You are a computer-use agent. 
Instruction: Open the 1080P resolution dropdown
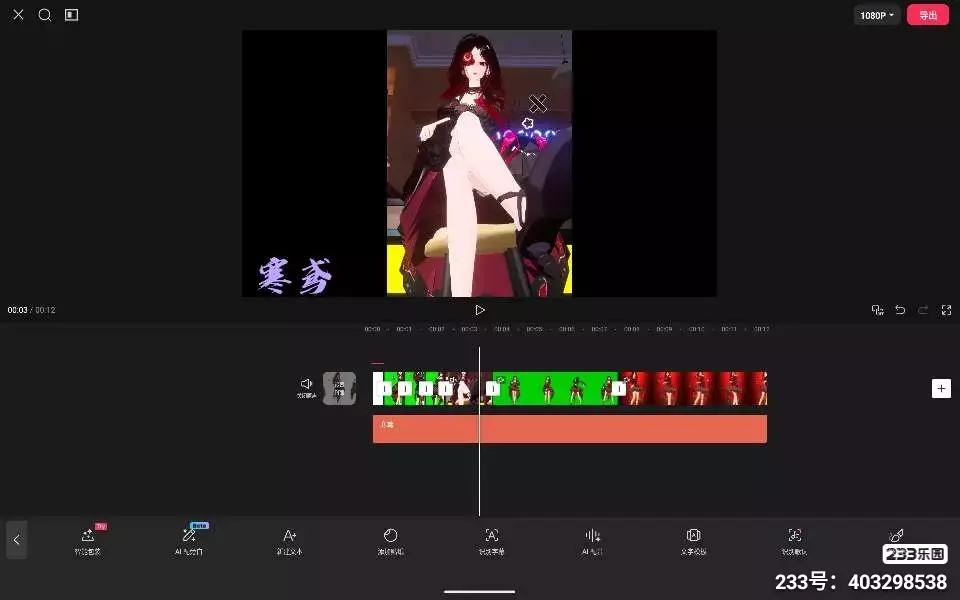[x=877, y=15]
